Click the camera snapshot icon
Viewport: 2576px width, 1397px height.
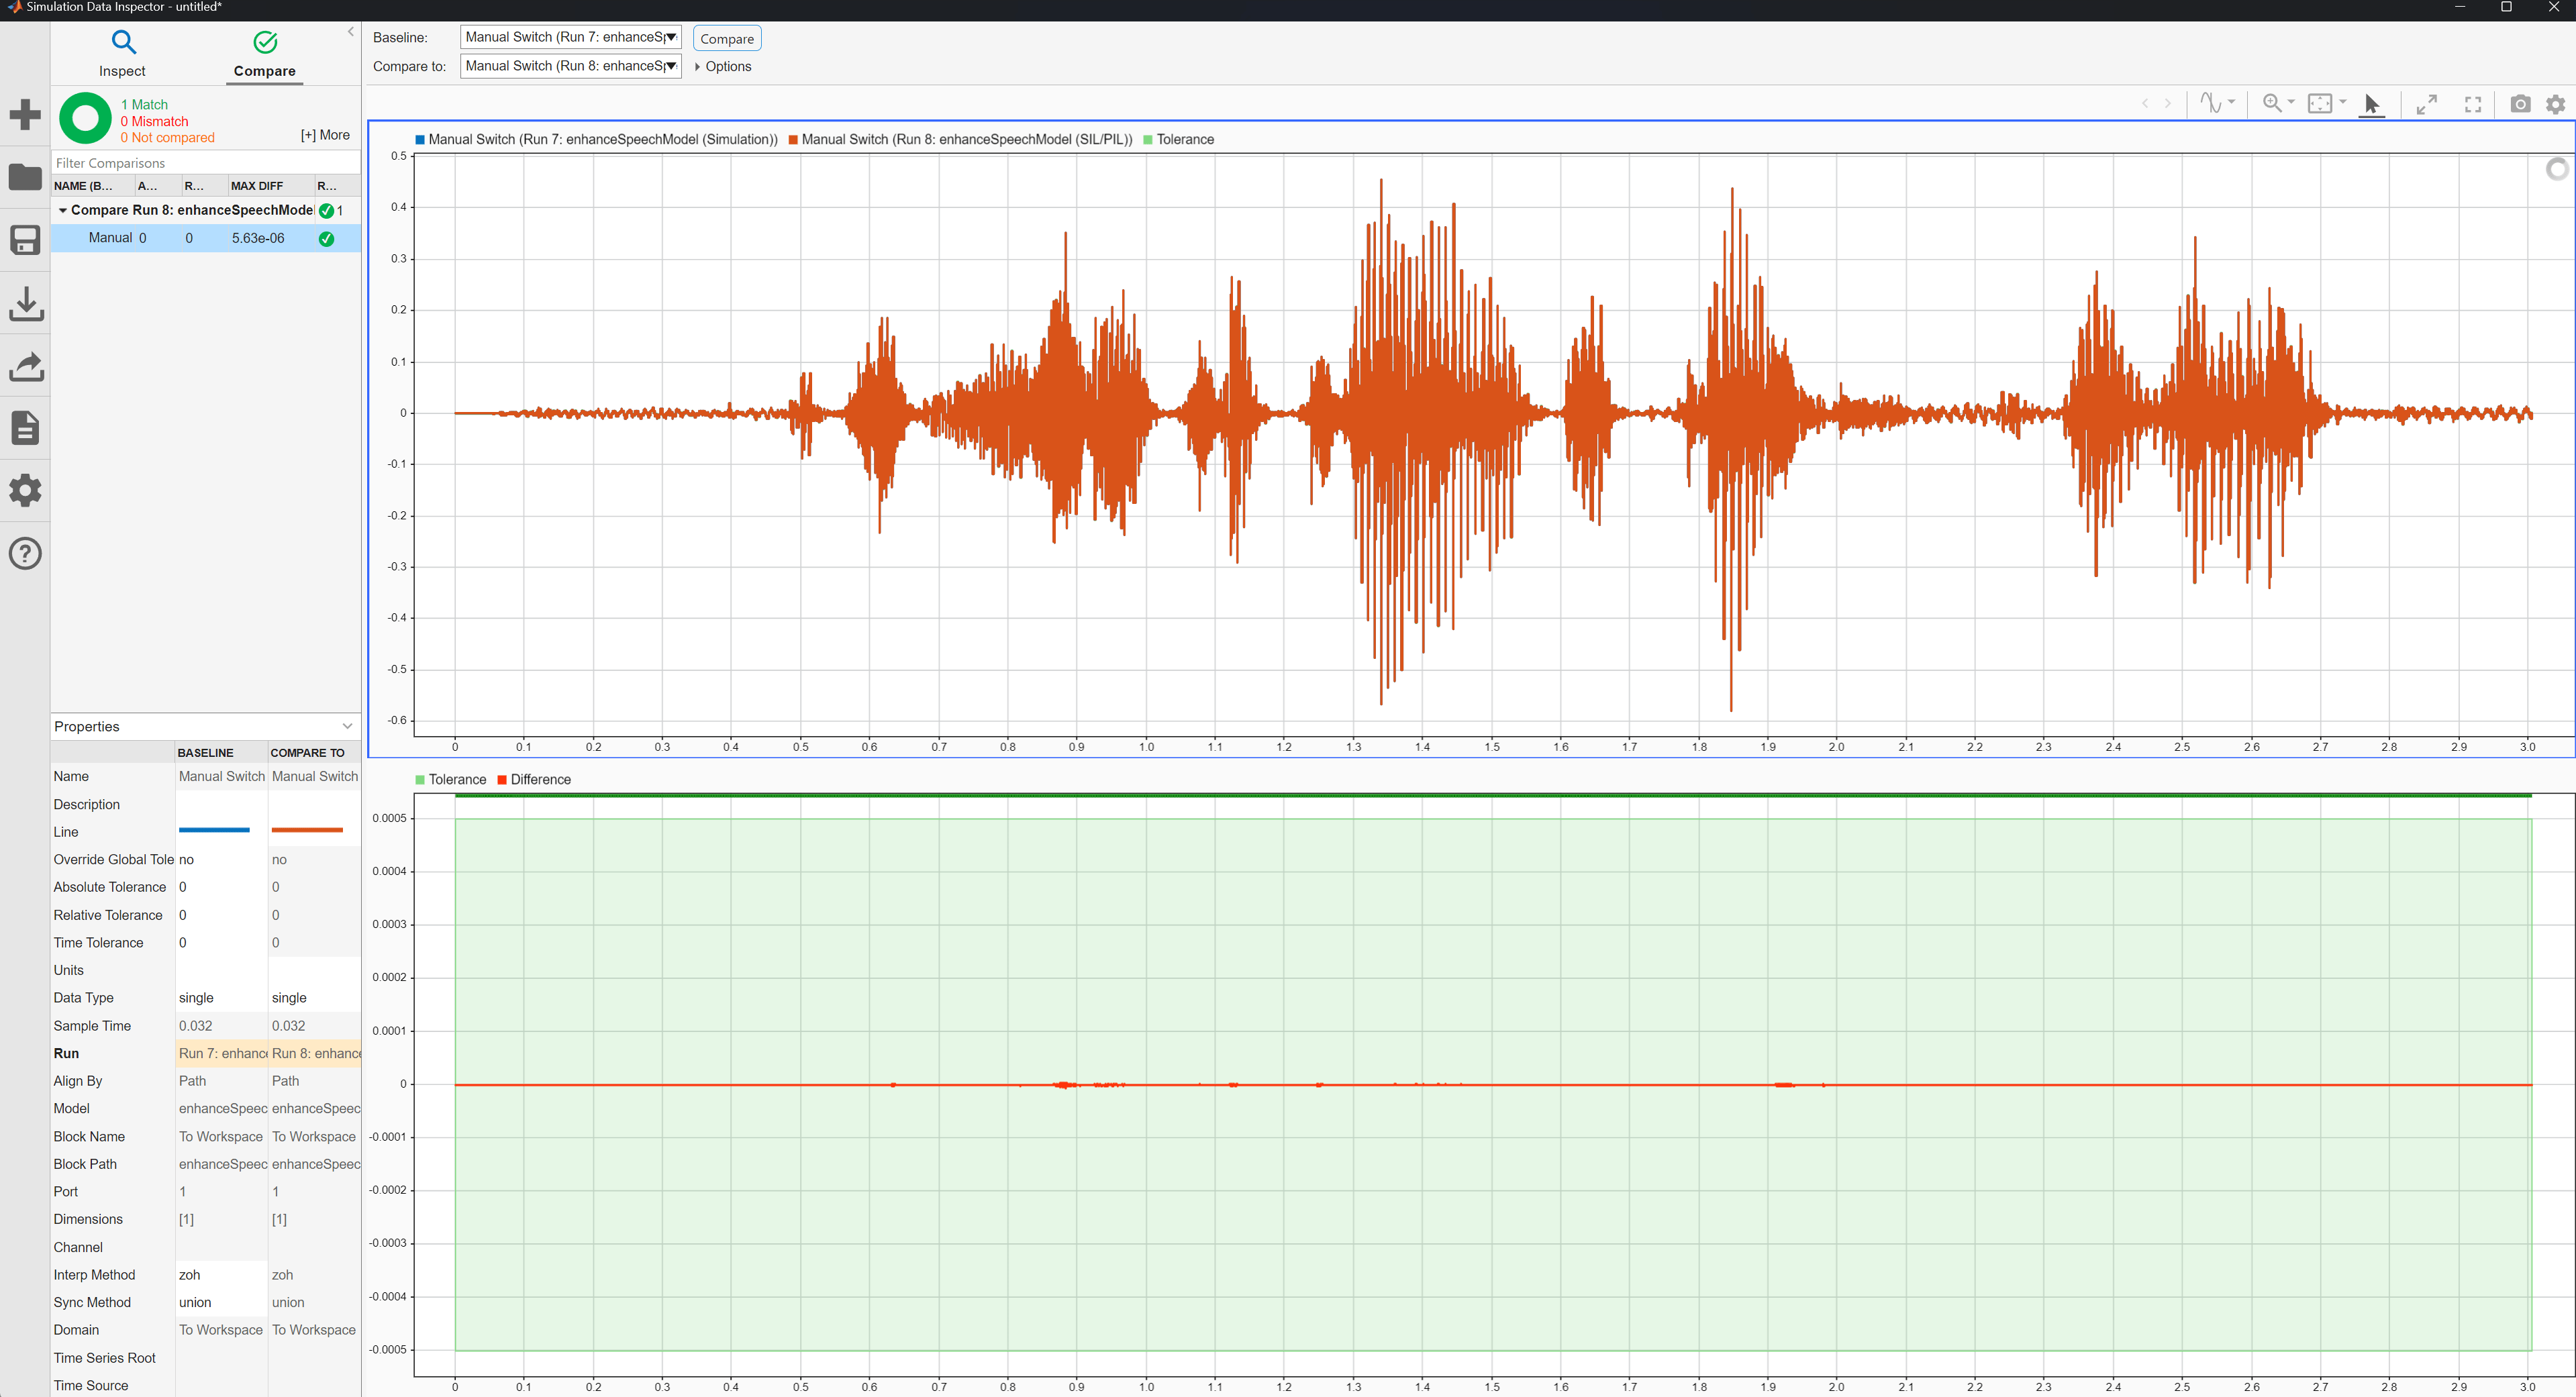point(2520,104)
